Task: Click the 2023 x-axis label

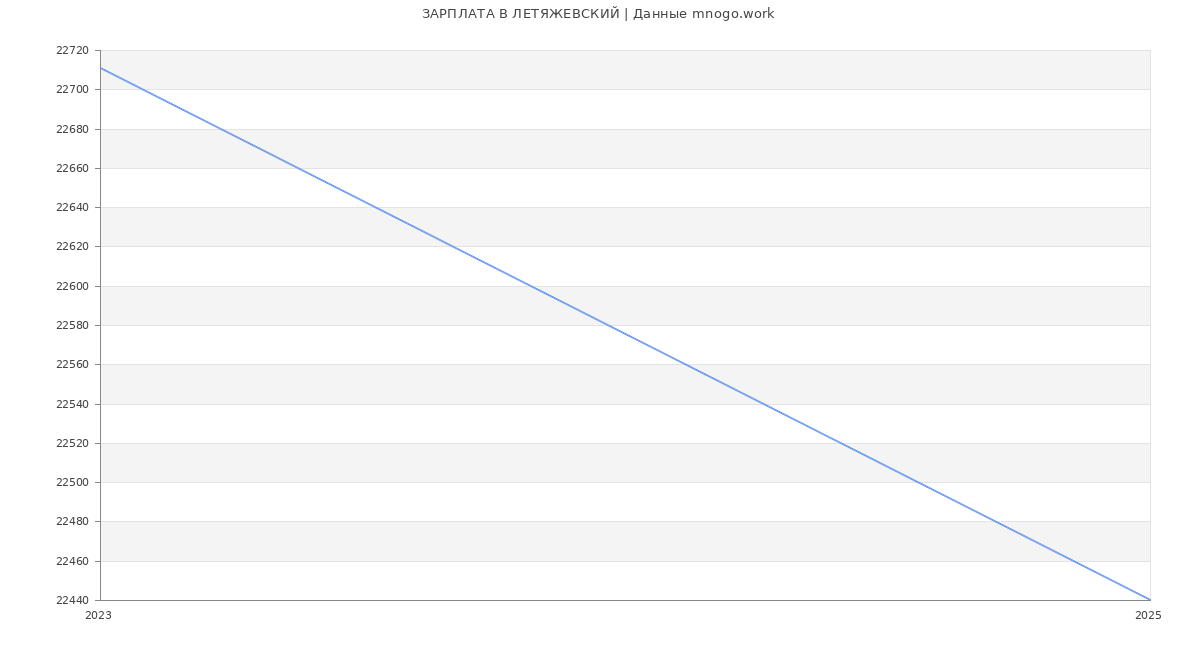Action: 99,616
